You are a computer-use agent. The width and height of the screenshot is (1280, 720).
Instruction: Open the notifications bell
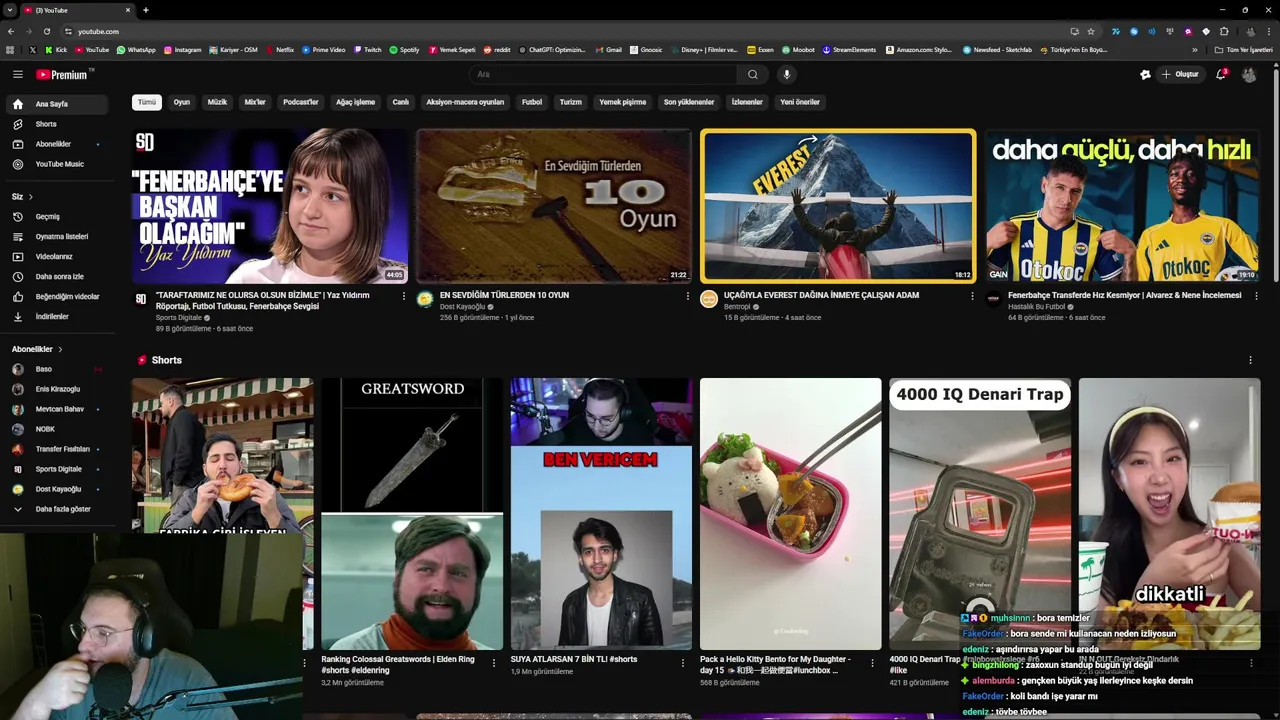click(x=1220, y=74)
